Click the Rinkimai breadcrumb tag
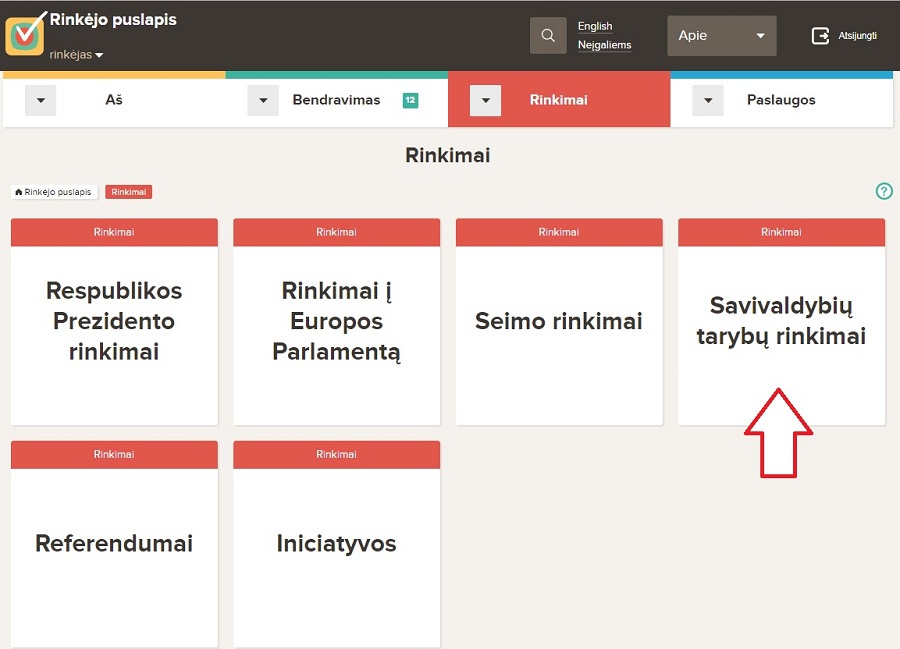This screenshot has height=649, width=900. (129, 192)
